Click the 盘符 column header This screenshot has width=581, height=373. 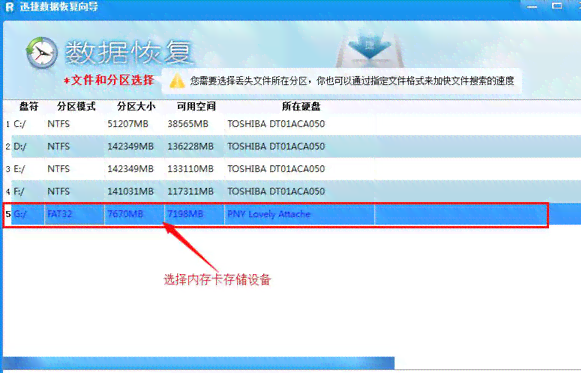pyautogui.click(x=29, y=107)
